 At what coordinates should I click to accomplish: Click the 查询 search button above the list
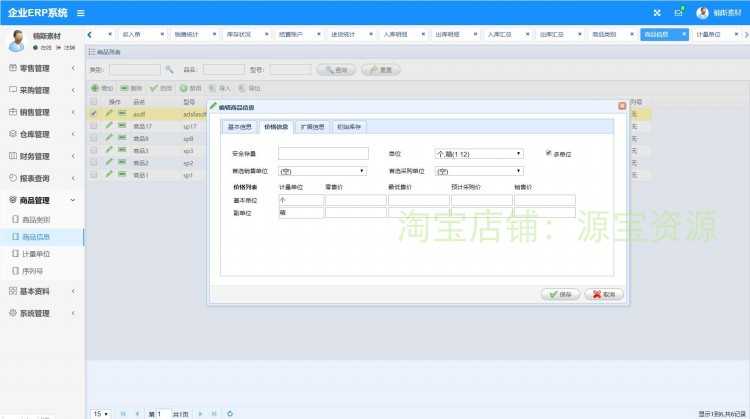coord(336,70)
